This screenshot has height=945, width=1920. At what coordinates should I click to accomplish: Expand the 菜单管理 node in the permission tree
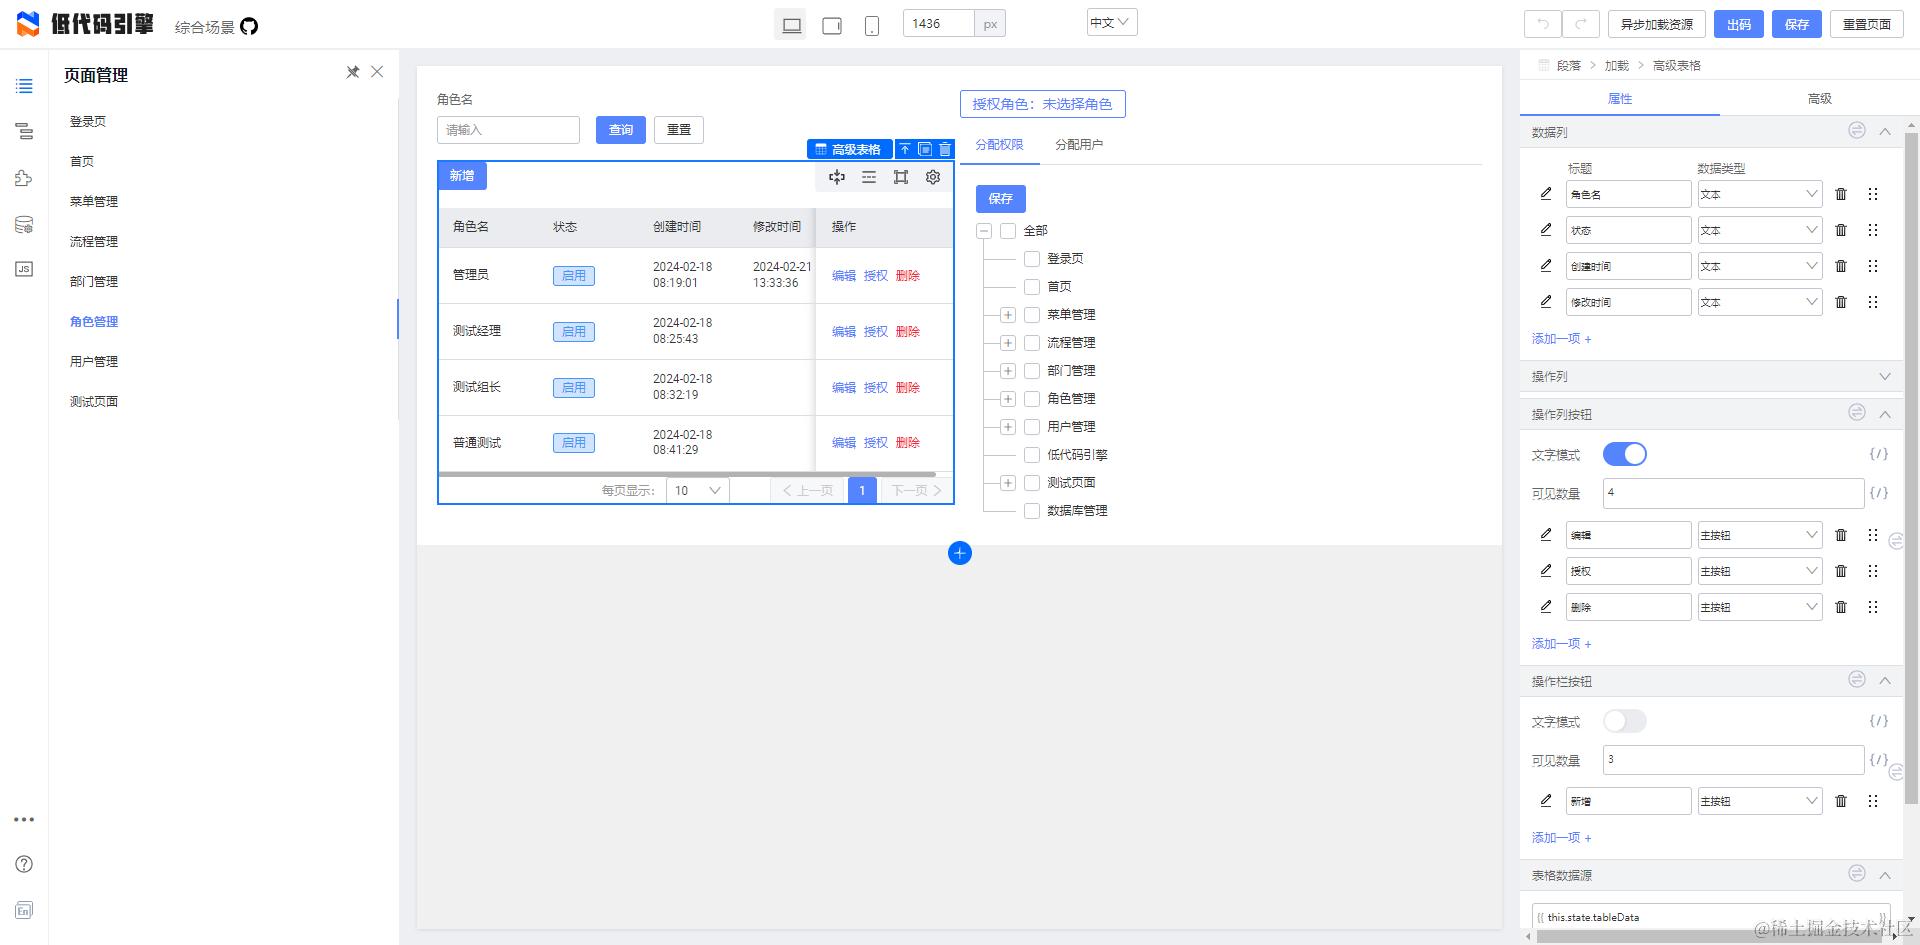[x=1007, y=314]
